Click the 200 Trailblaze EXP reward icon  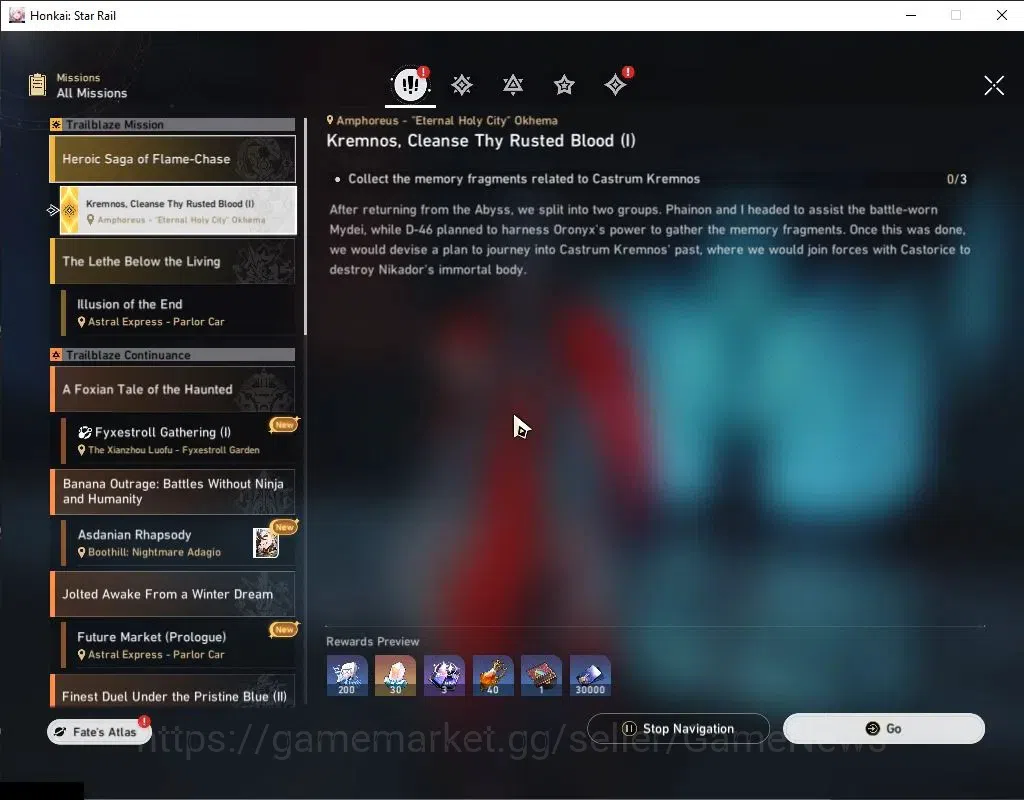pos(347,676)
